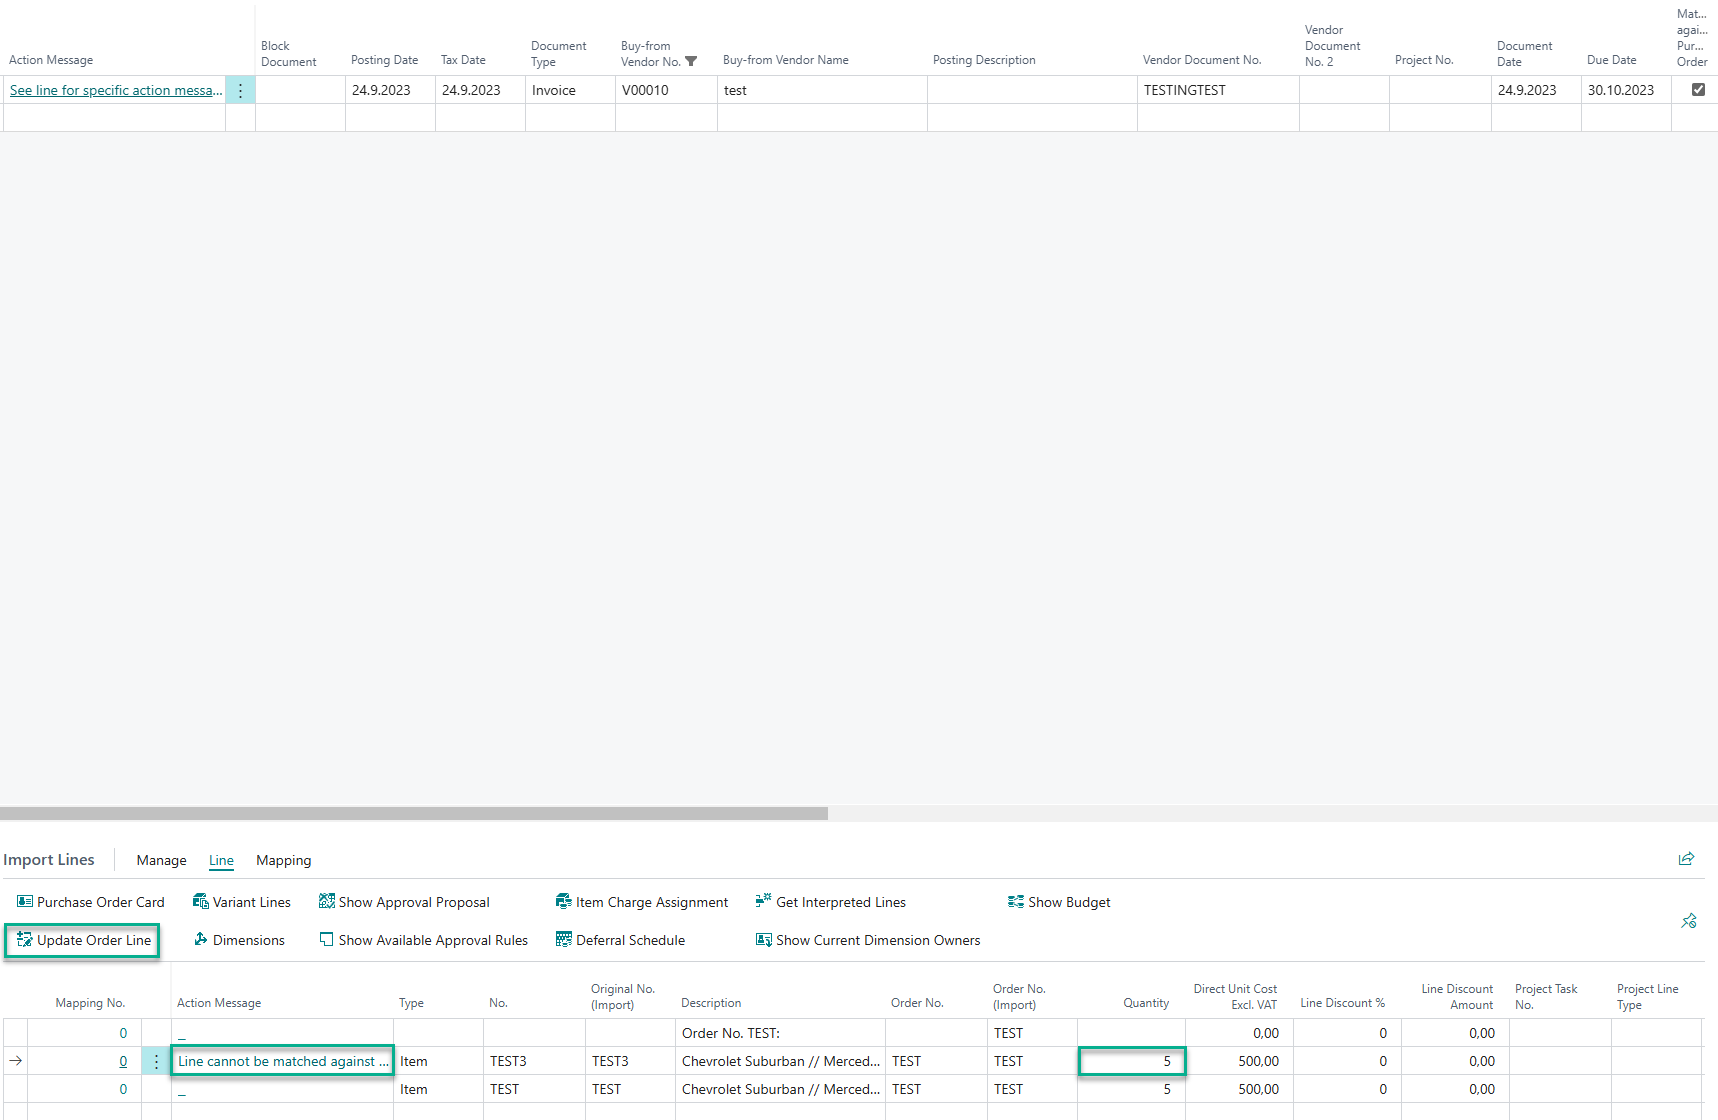The width and height of the screenshot is (1718, 1120).
Task: Select Variant Lines
Action: click(241, 901)
